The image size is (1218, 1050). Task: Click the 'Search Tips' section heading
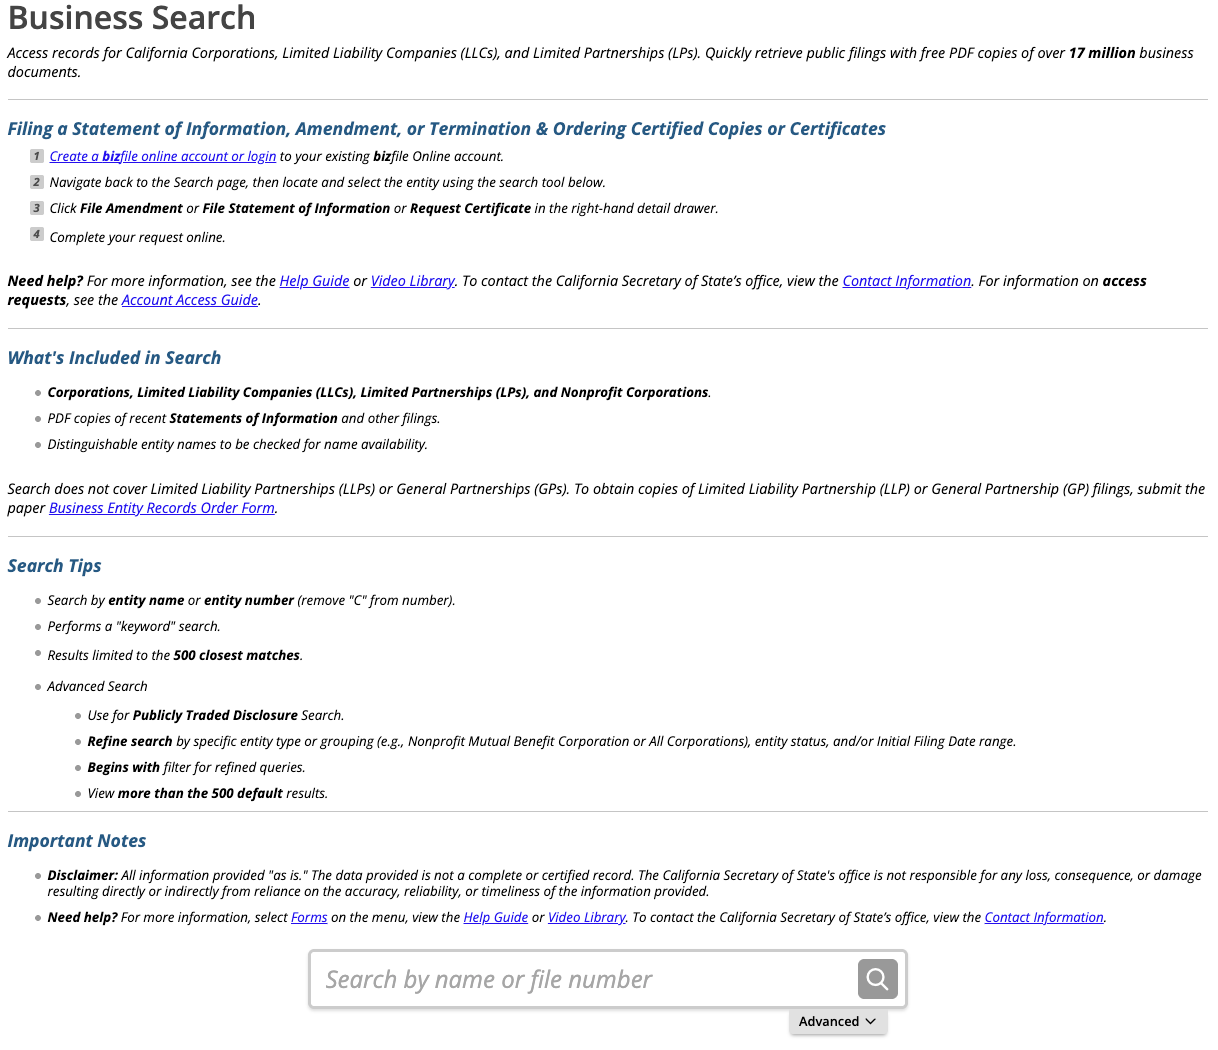click(x=55, y=566)
